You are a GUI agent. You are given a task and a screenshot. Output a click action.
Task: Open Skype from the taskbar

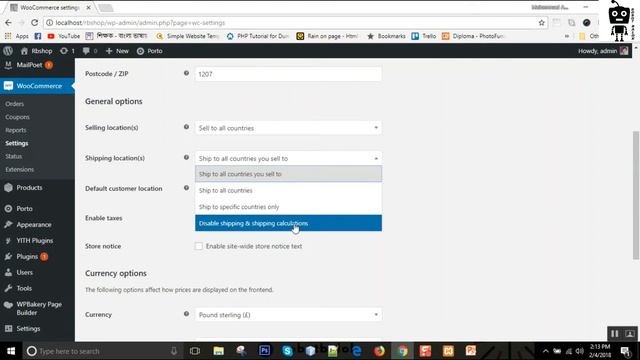(x=287, y=351)
